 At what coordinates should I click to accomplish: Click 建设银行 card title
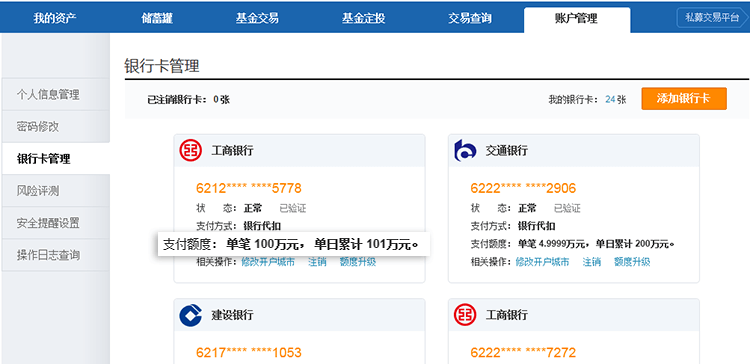(232, 315)
